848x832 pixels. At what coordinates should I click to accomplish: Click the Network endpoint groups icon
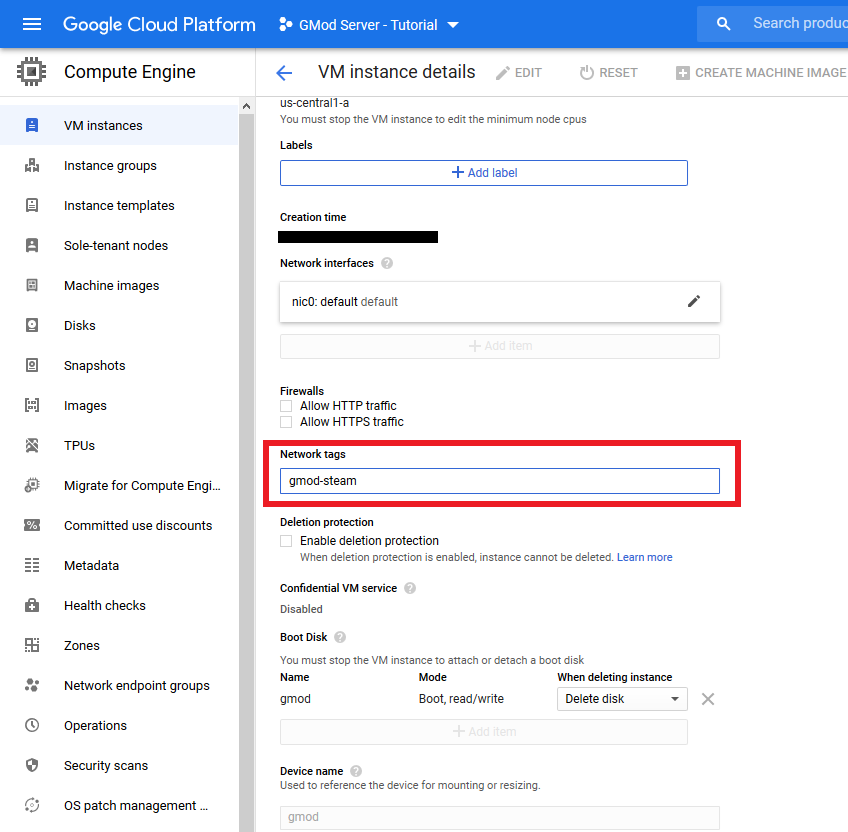[x=32, y=685]
